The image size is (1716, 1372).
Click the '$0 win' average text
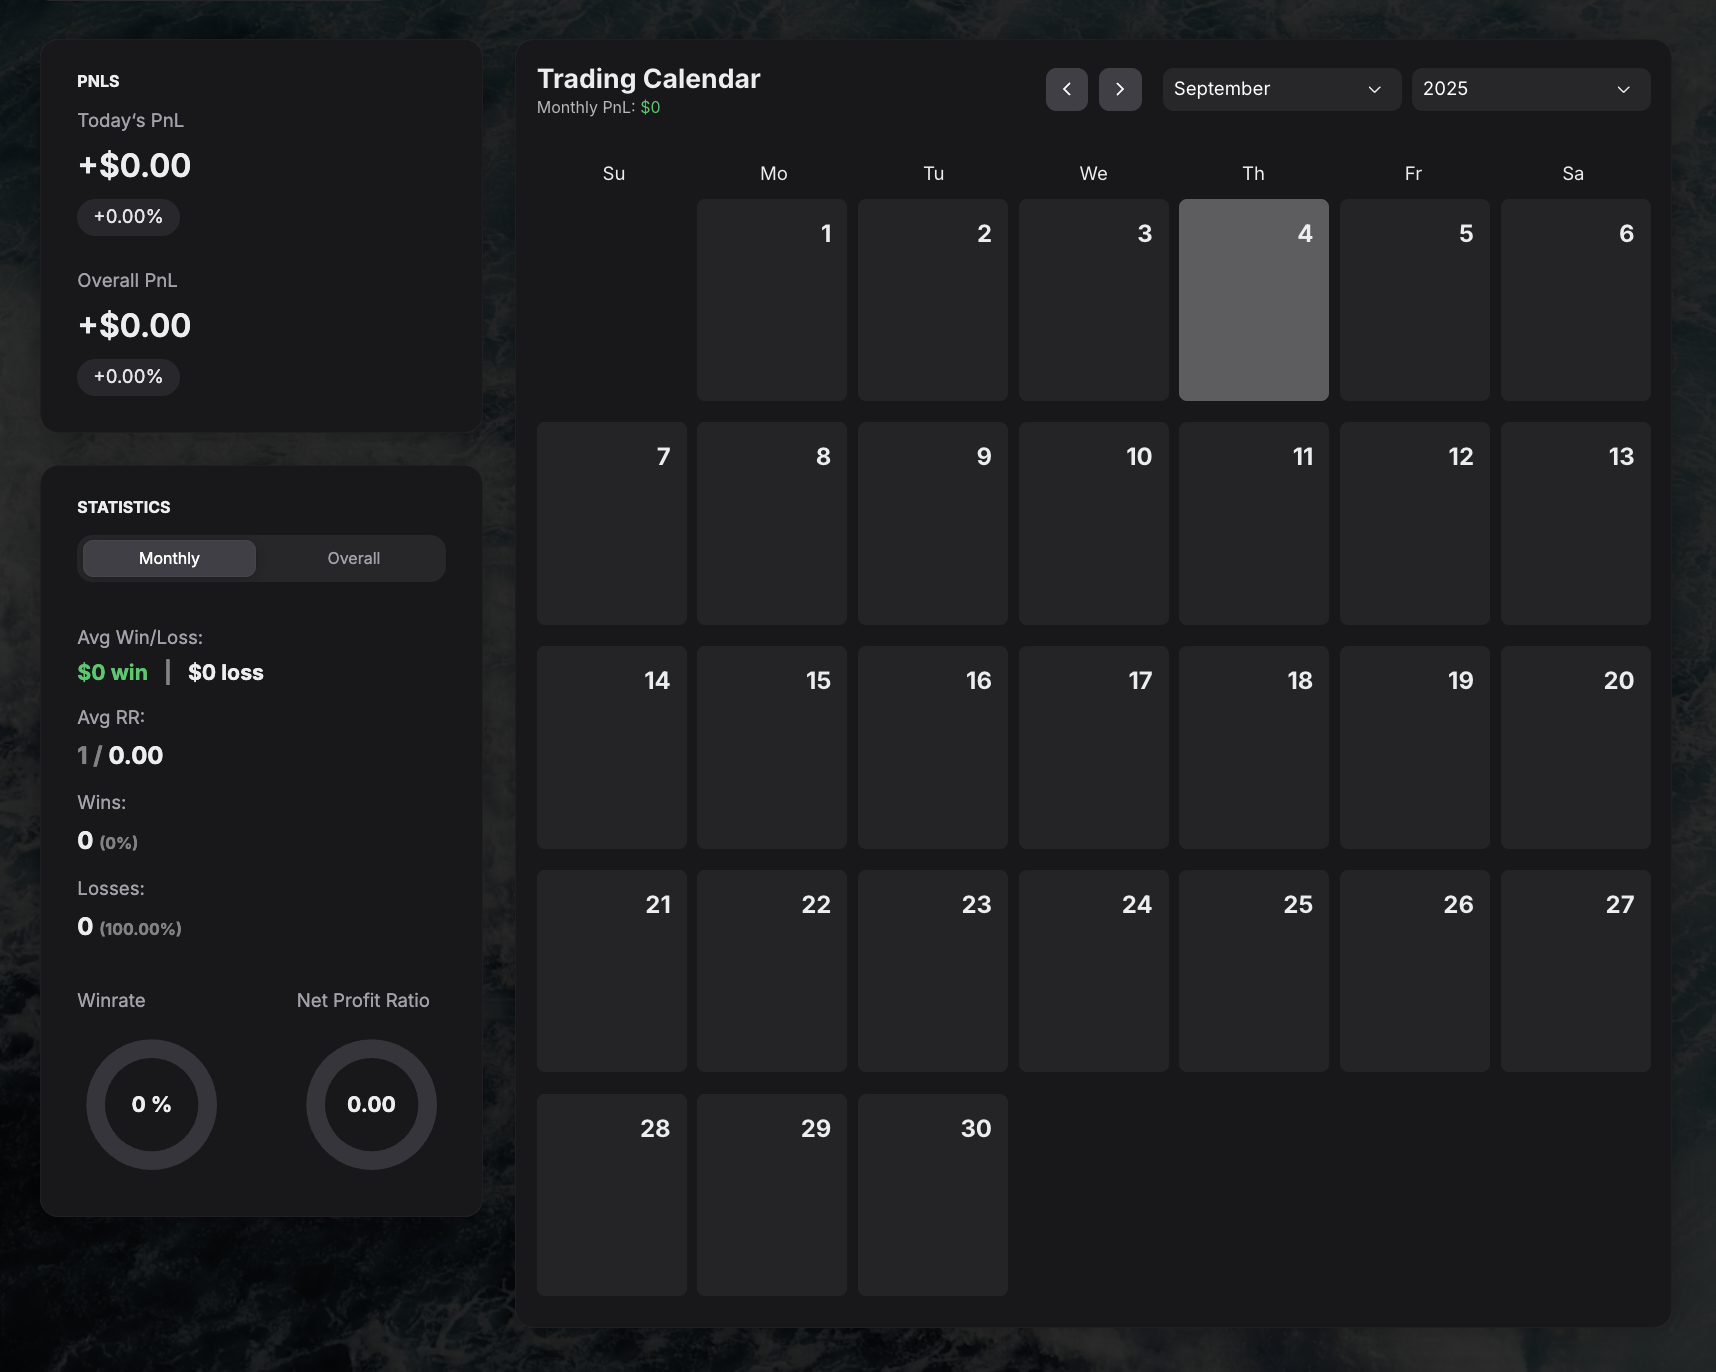(112, 672)
